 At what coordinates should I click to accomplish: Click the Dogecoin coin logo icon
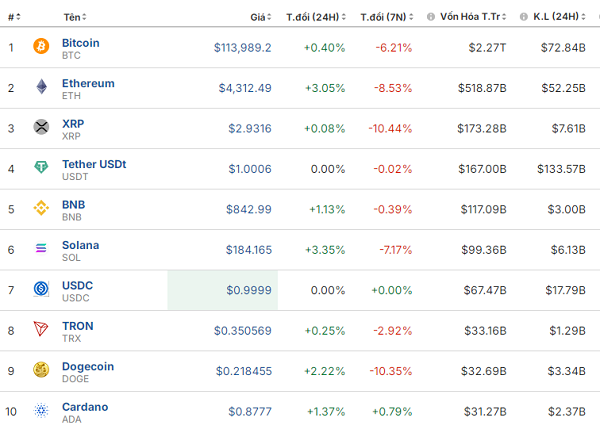[41, 370]
